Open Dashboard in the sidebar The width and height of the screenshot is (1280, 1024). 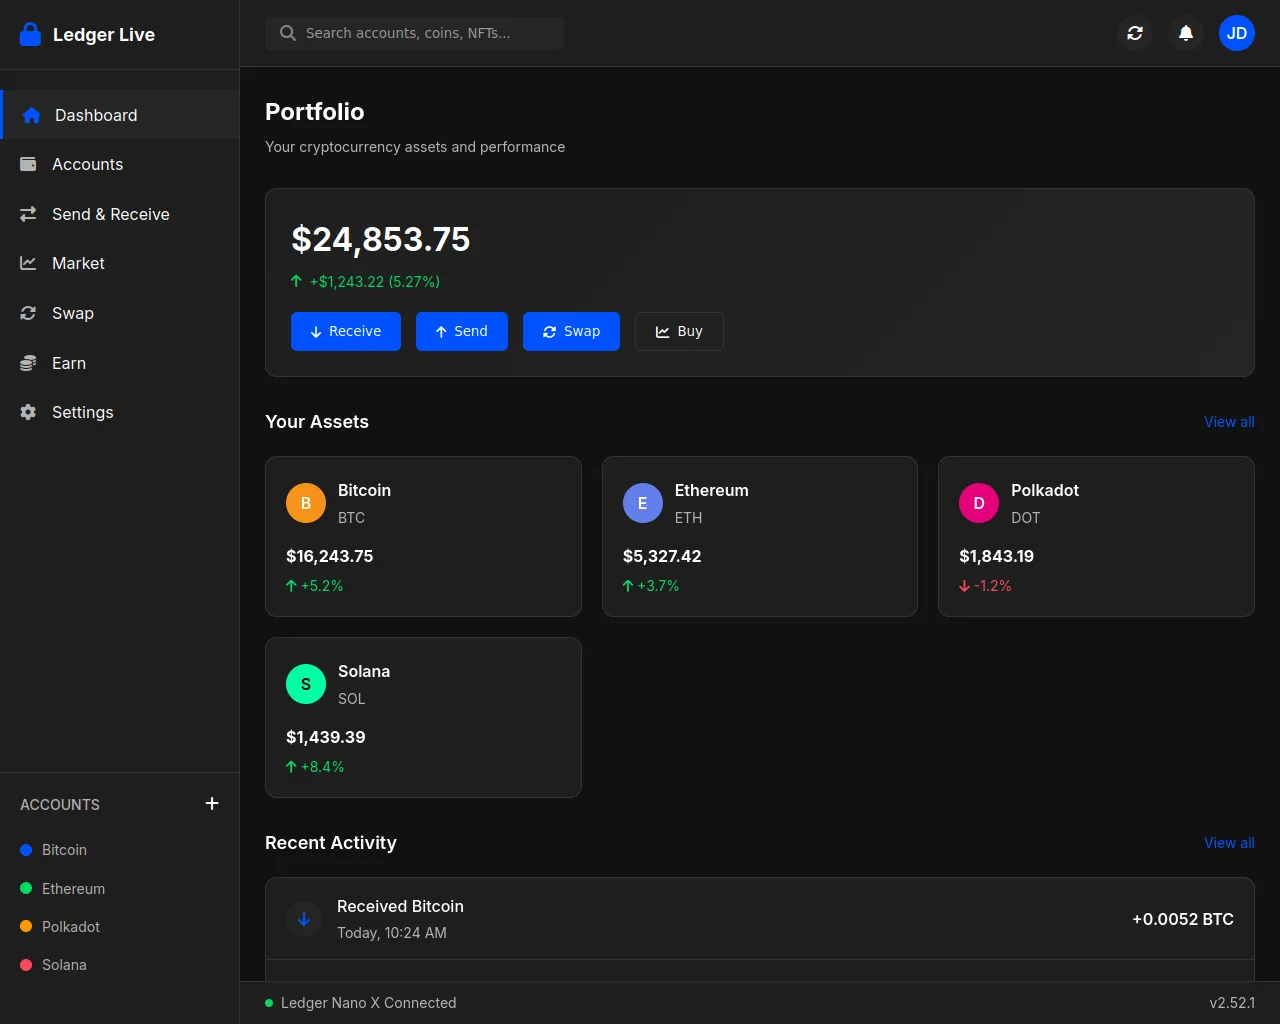pos(120,115)
